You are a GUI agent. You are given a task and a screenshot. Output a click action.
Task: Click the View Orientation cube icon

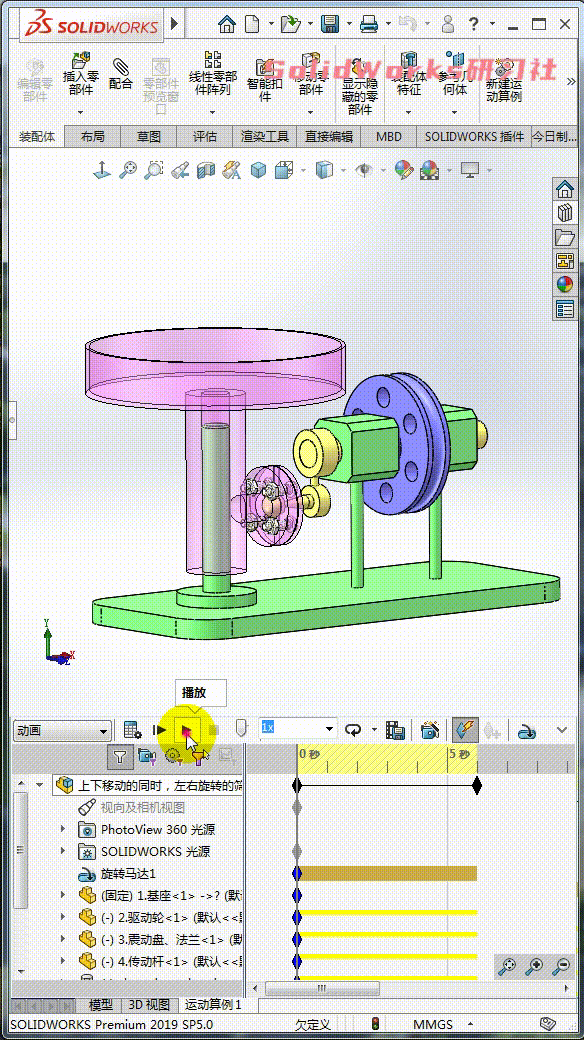pos(284,170)
